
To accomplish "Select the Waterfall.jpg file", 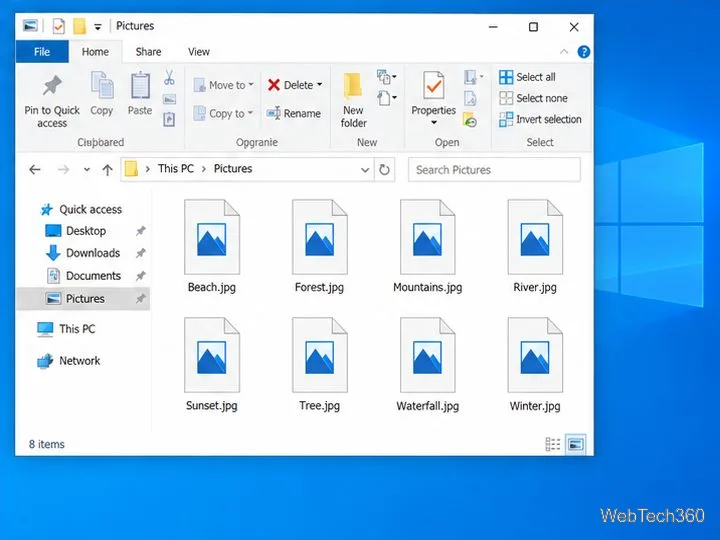I will [x=428, y=365].
